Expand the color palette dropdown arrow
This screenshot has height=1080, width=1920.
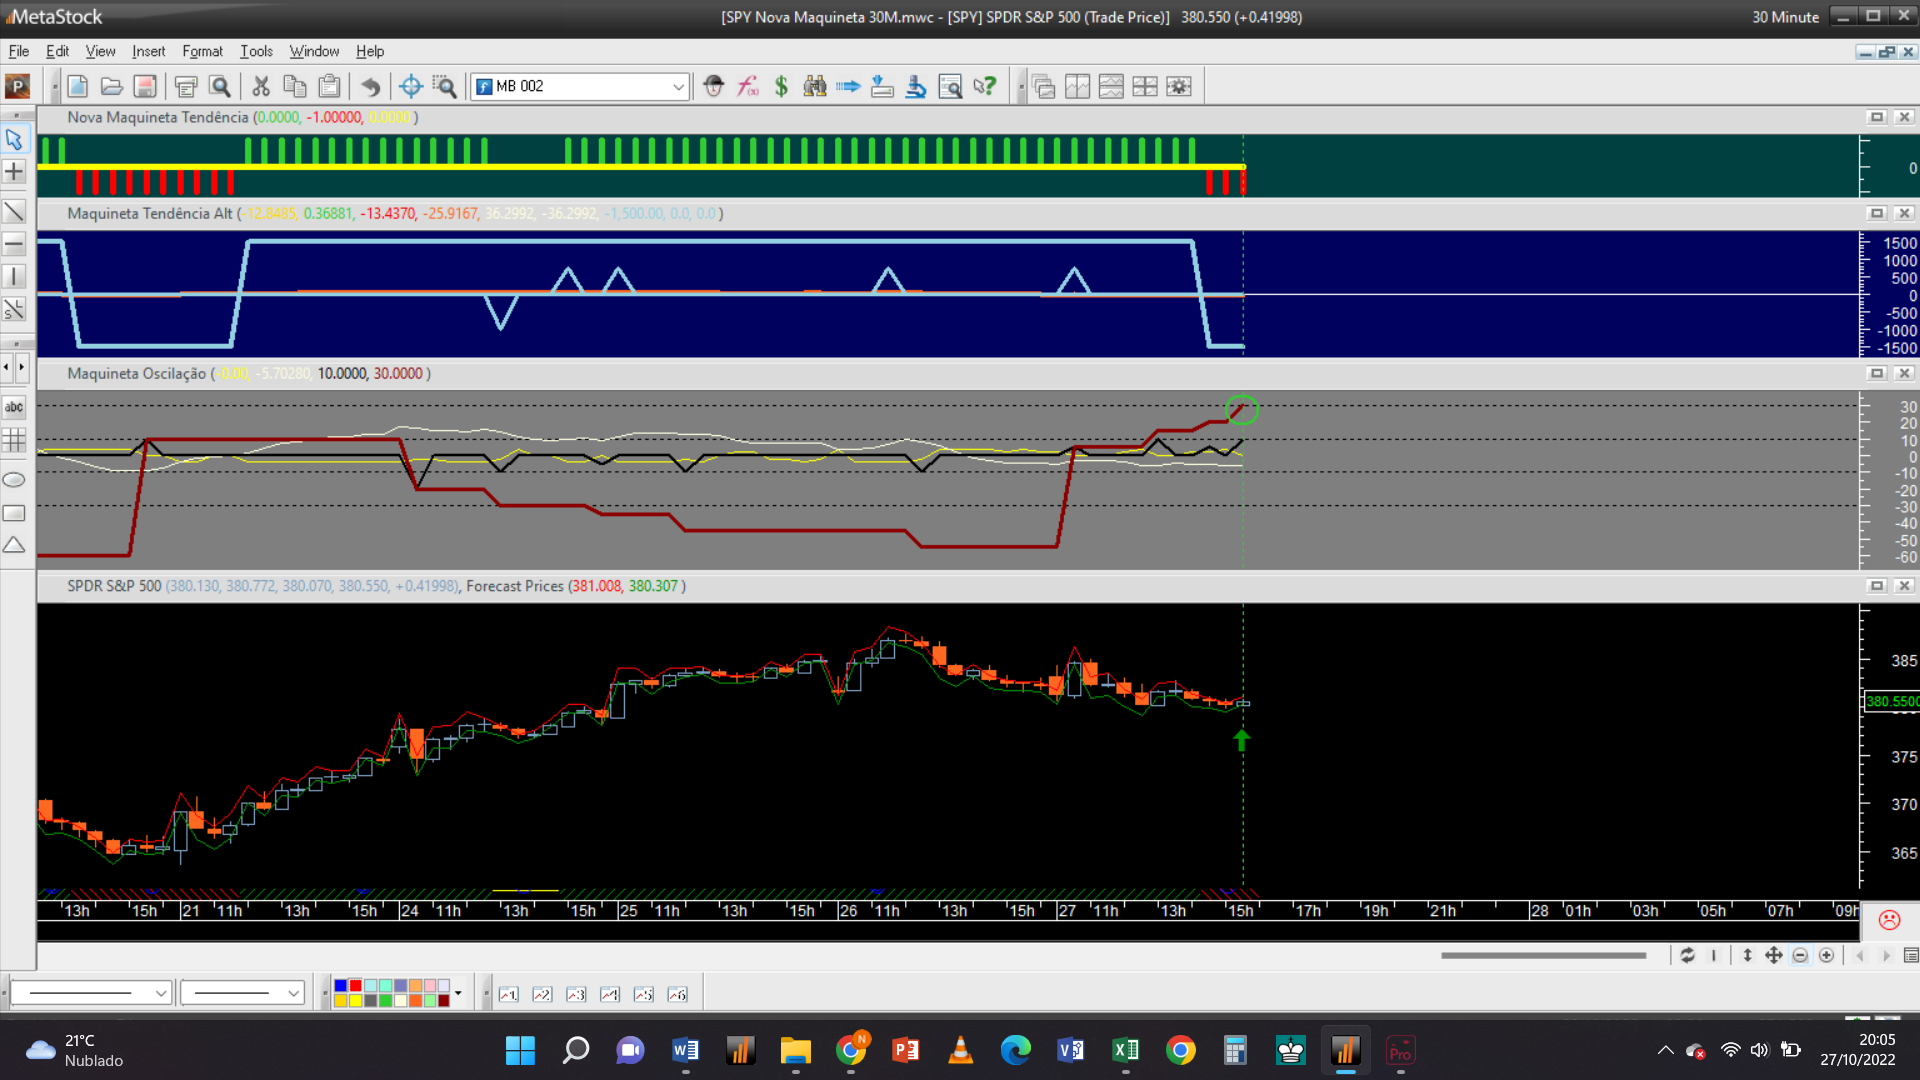[x=458, y=993]
